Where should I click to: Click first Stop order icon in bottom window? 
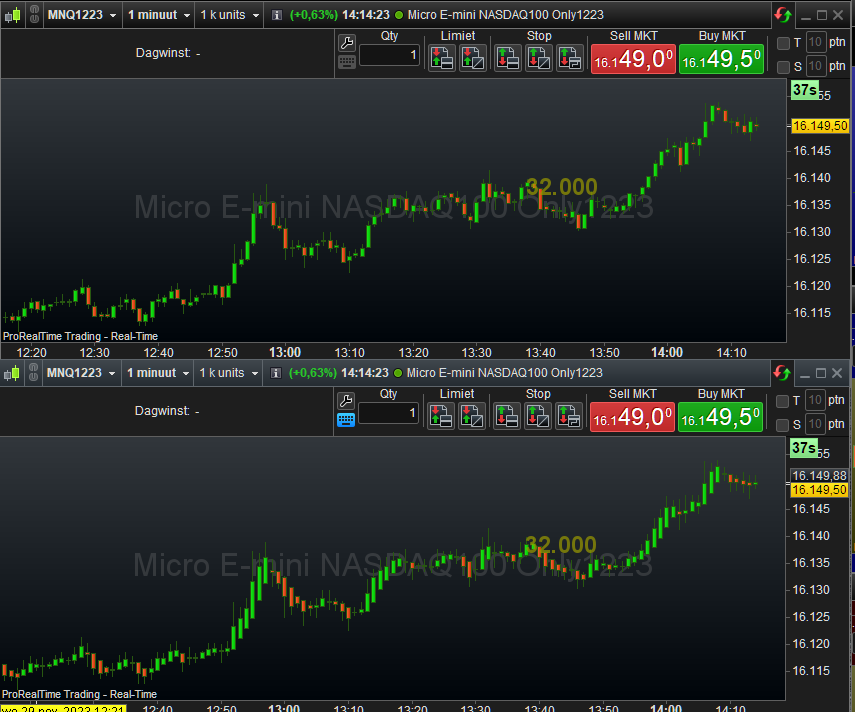pyautogui.click(x=507, y=417)
